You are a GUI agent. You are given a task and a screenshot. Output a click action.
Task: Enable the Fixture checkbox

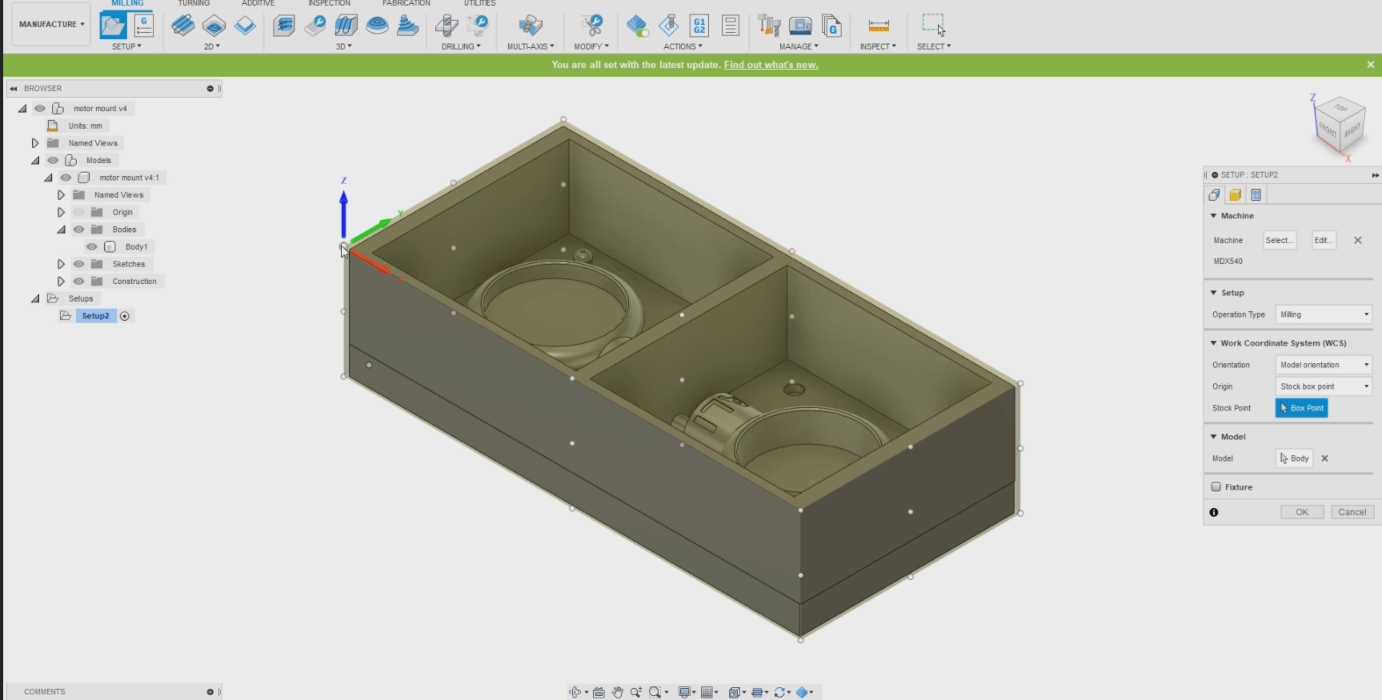coord(1216,487)
